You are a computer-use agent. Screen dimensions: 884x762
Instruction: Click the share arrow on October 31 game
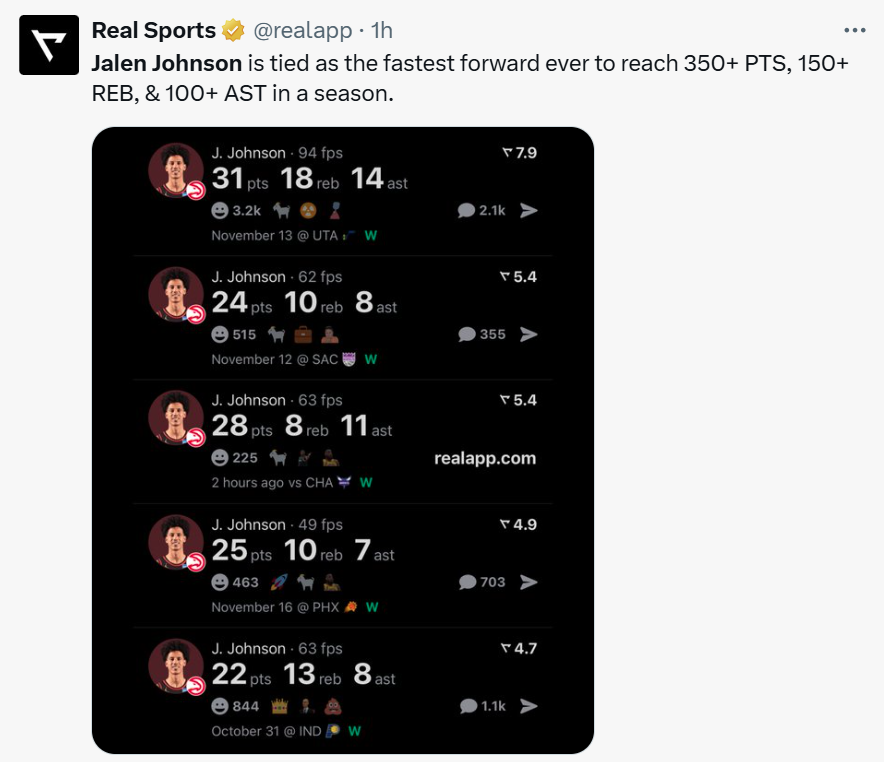click(x=529, y=706)
